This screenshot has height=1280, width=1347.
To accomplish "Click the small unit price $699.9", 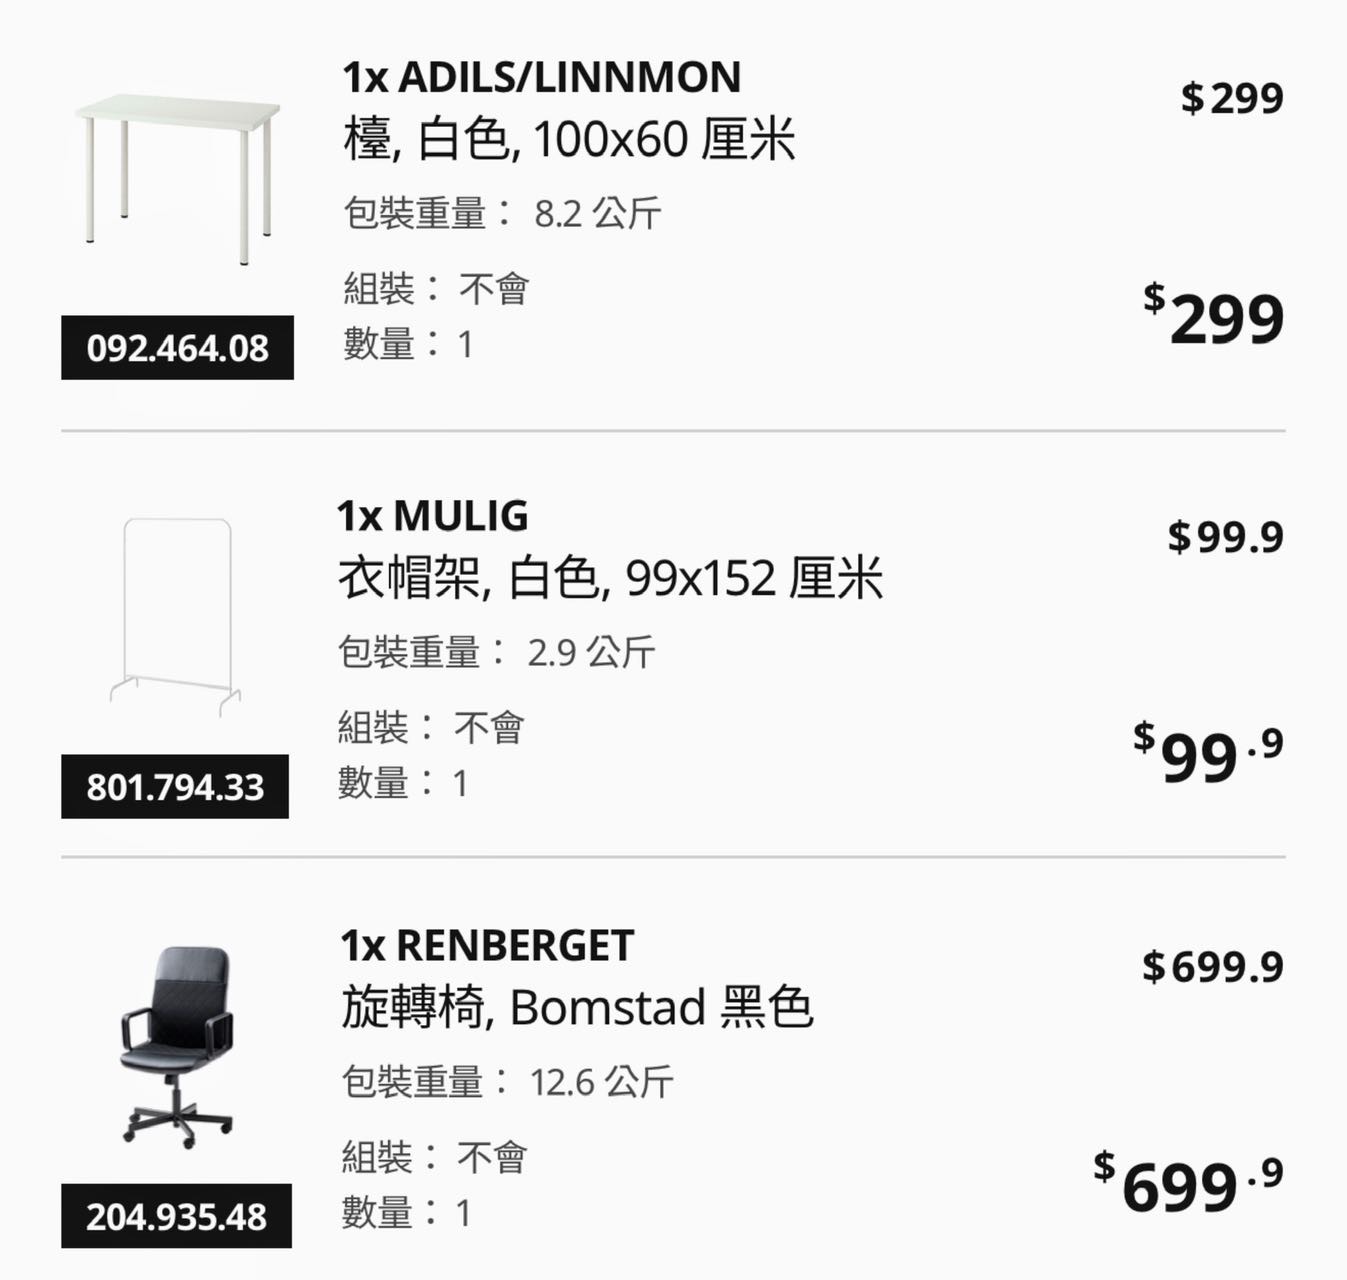I will 1213,966.
